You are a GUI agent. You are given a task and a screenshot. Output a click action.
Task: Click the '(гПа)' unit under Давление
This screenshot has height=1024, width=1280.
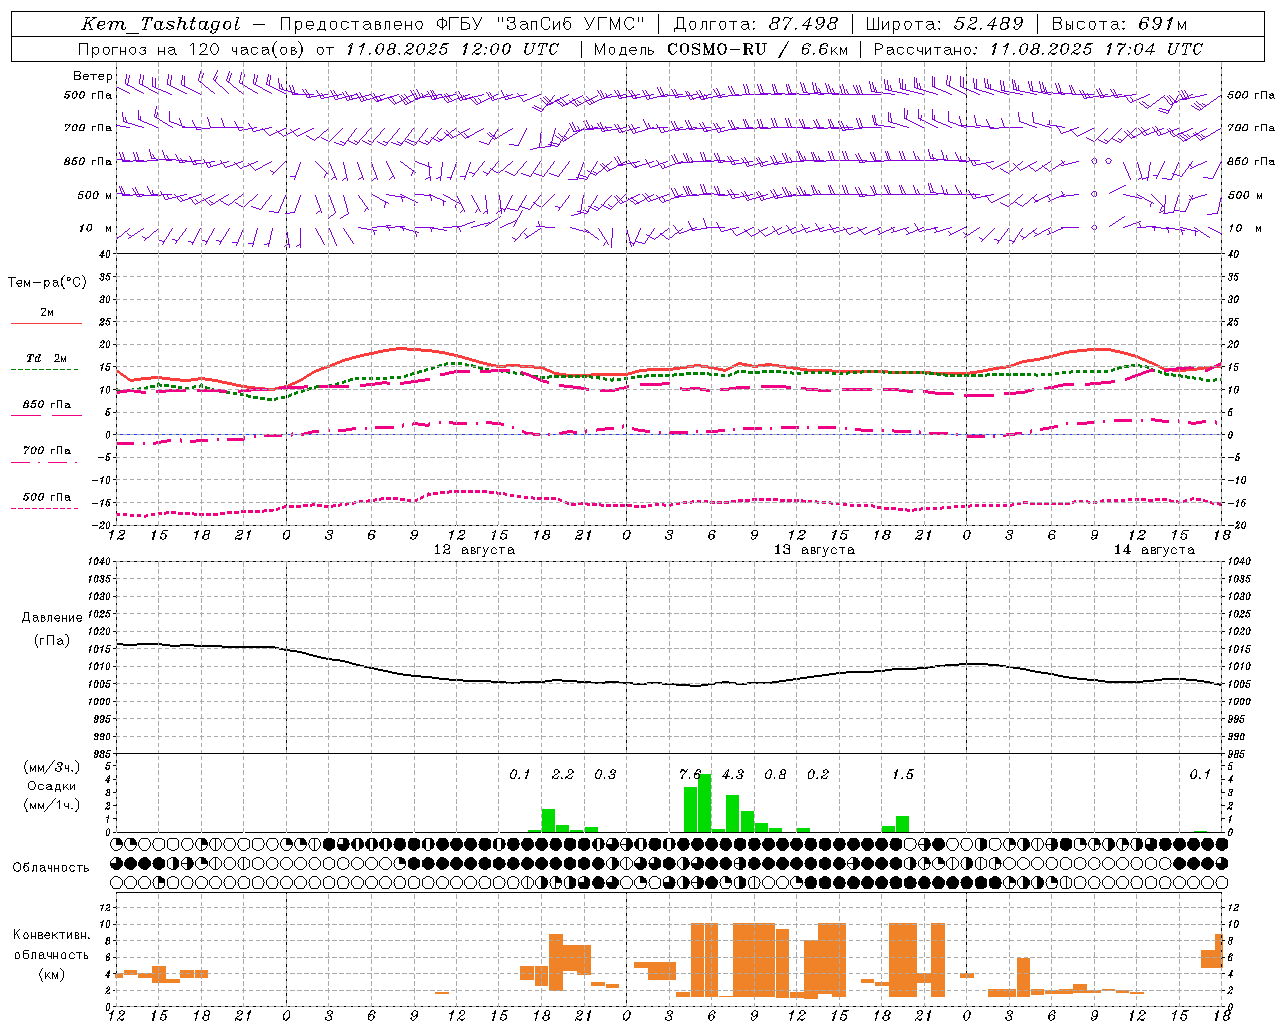[52, 641]
